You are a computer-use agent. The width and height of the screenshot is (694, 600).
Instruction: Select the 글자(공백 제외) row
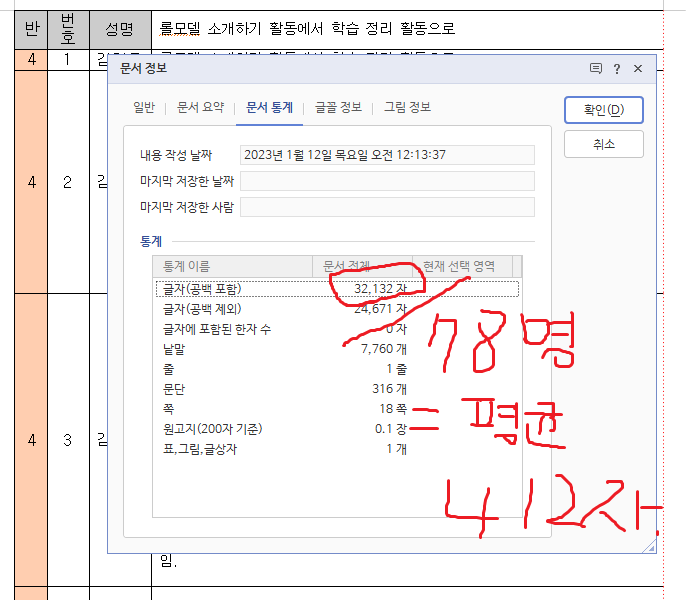coord(337,309)
